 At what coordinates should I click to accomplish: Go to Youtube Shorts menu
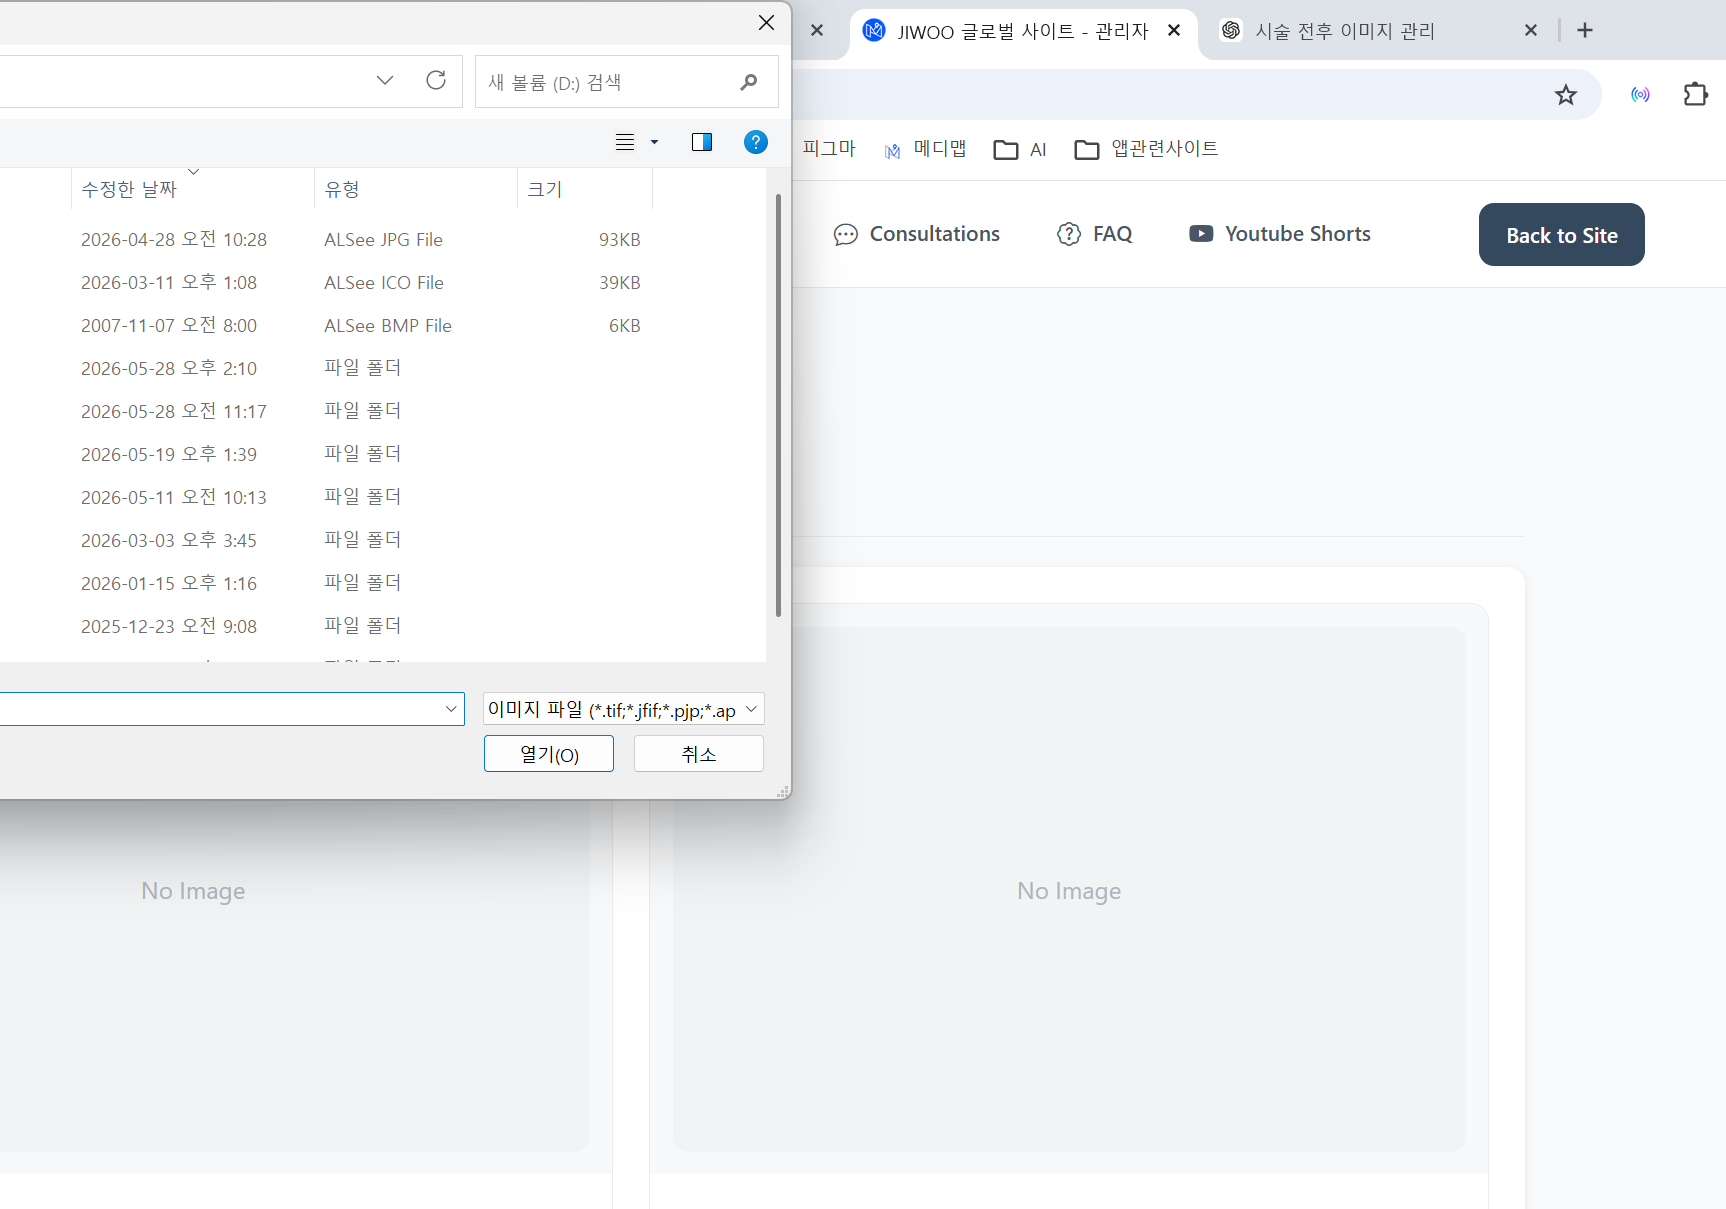(x=1280, y=234)
